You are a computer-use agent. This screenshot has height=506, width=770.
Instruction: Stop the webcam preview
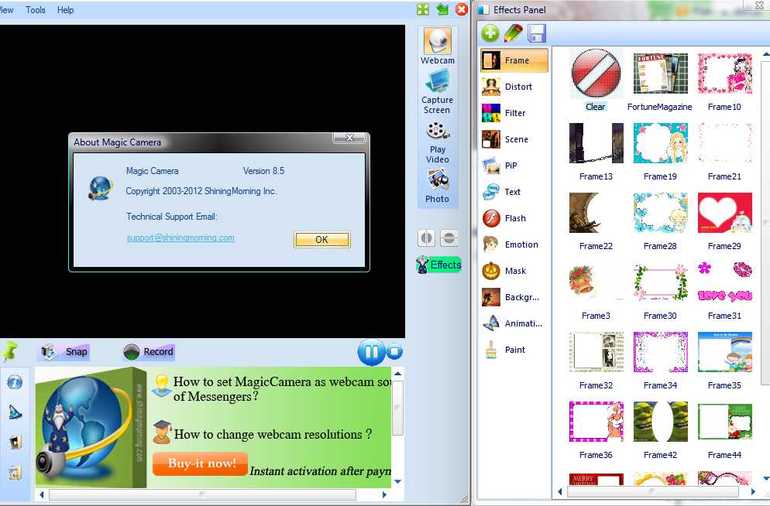point(394,352)
